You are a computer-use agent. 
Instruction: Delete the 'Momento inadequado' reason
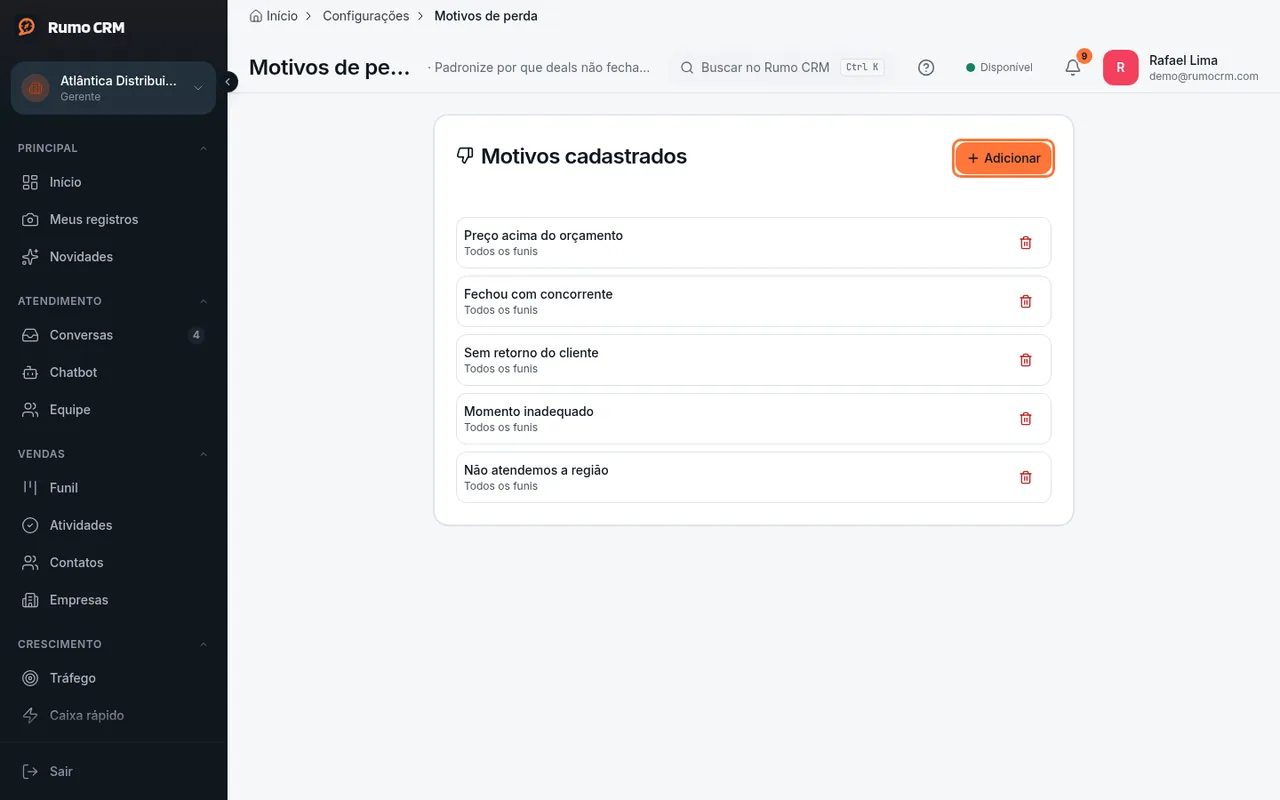pos(1025,419)
